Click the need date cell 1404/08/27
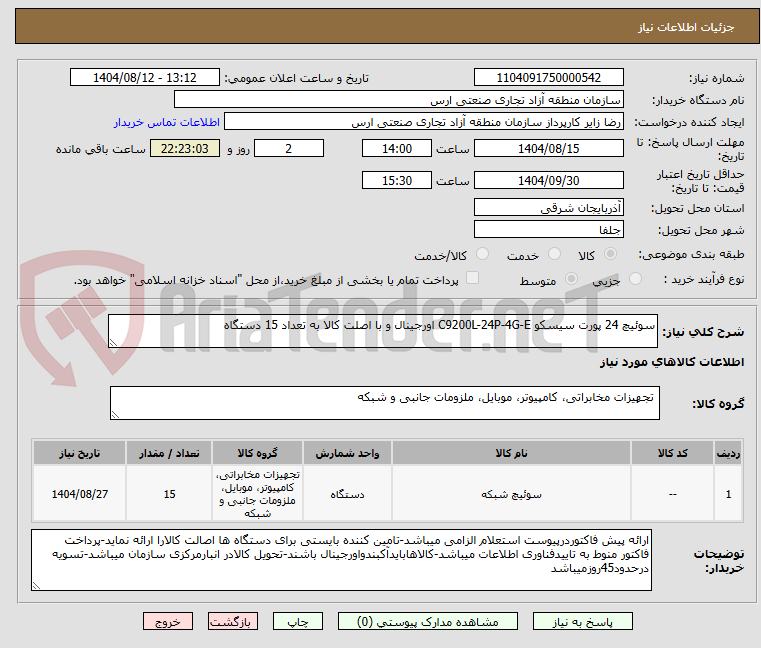The image size is (761, 648). point(80,494)
